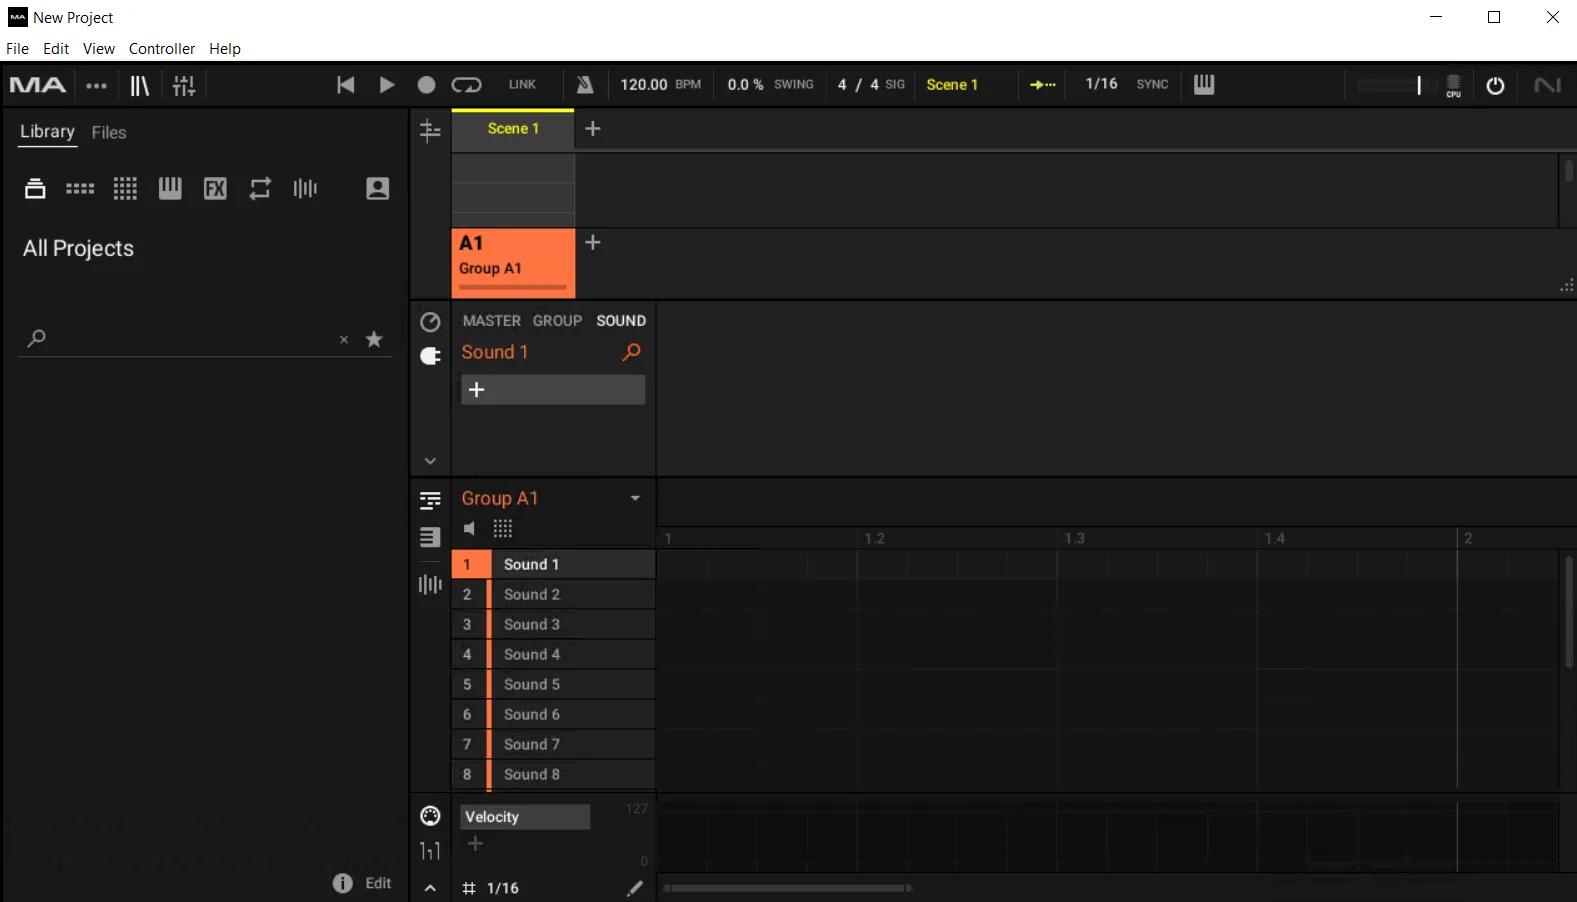Add a plug-in to the empty slot
This screenshot has width=1577, height=902.
[553, 390]
